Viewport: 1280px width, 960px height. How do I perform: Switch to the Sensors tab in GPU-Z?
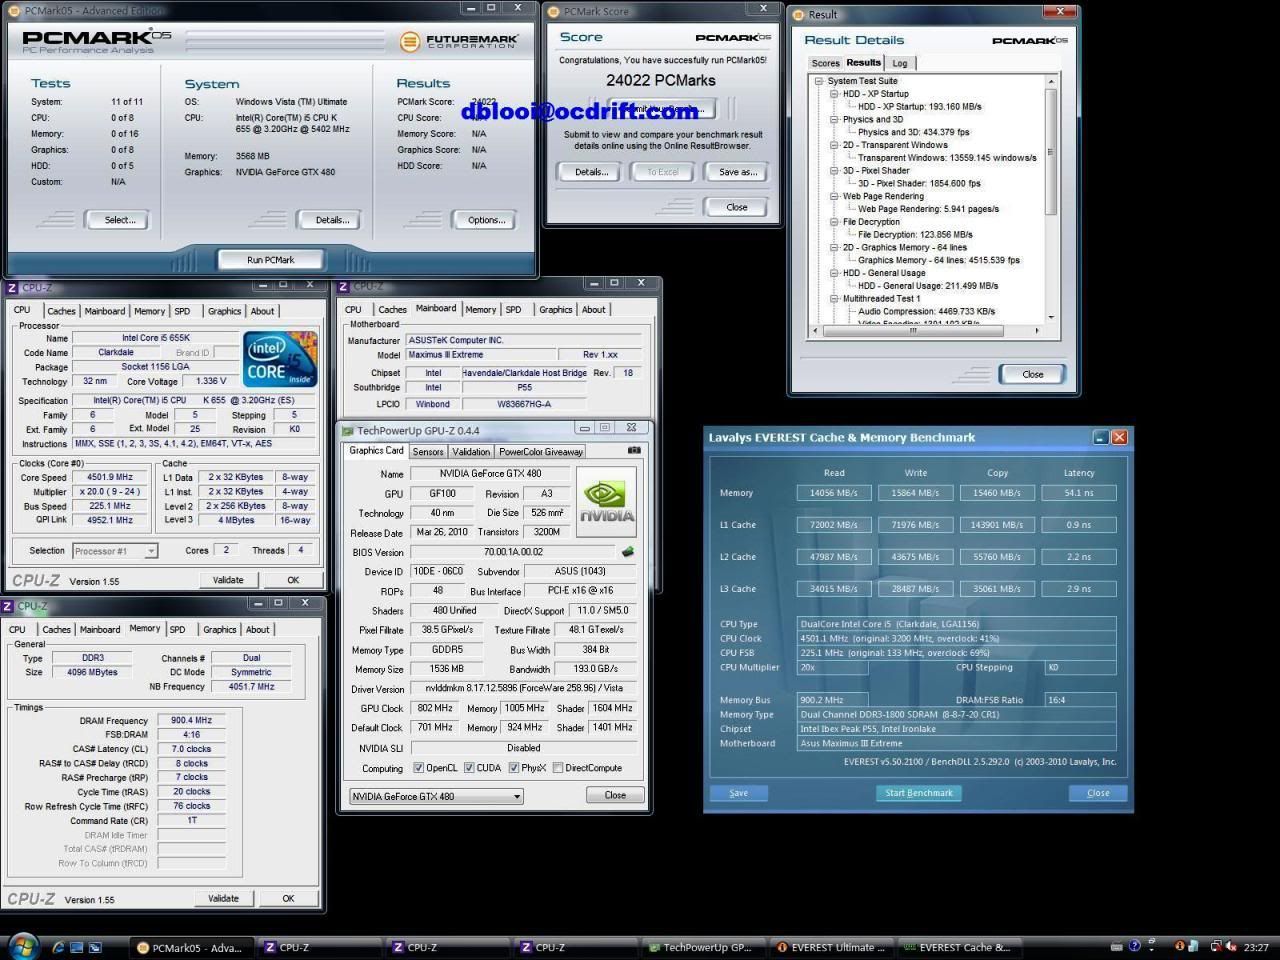428,451
